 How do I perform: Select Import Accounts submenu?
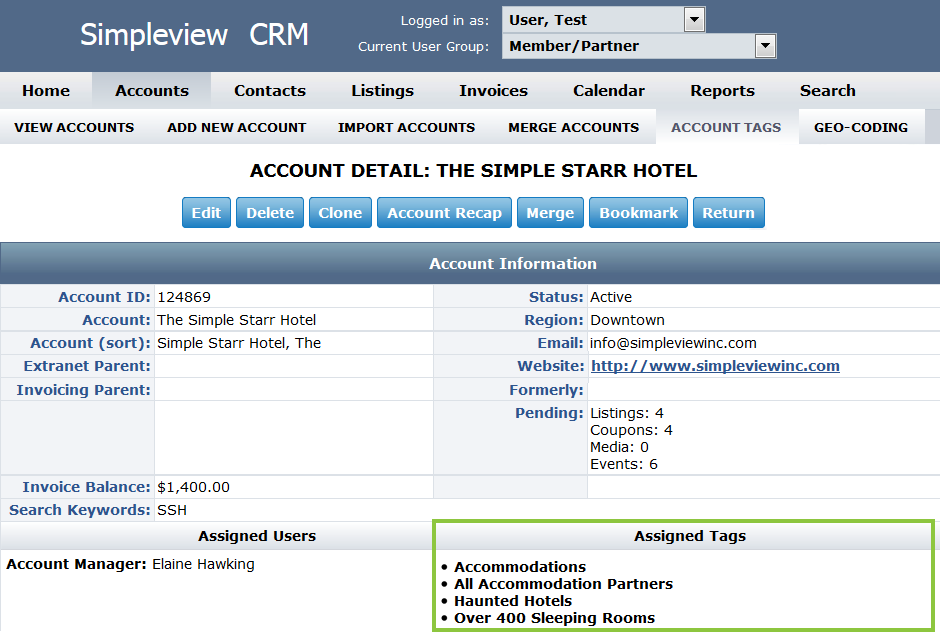click(406, 127)
